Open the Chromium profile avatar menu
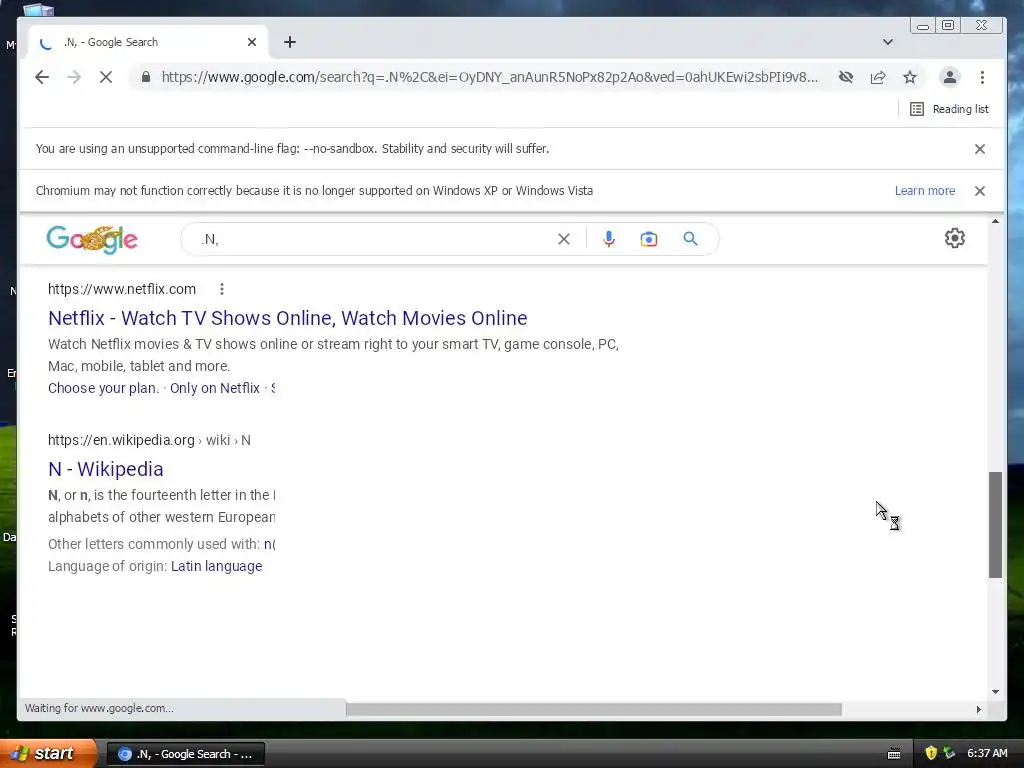Screen dimensions: 1024x768 [950, 77]
